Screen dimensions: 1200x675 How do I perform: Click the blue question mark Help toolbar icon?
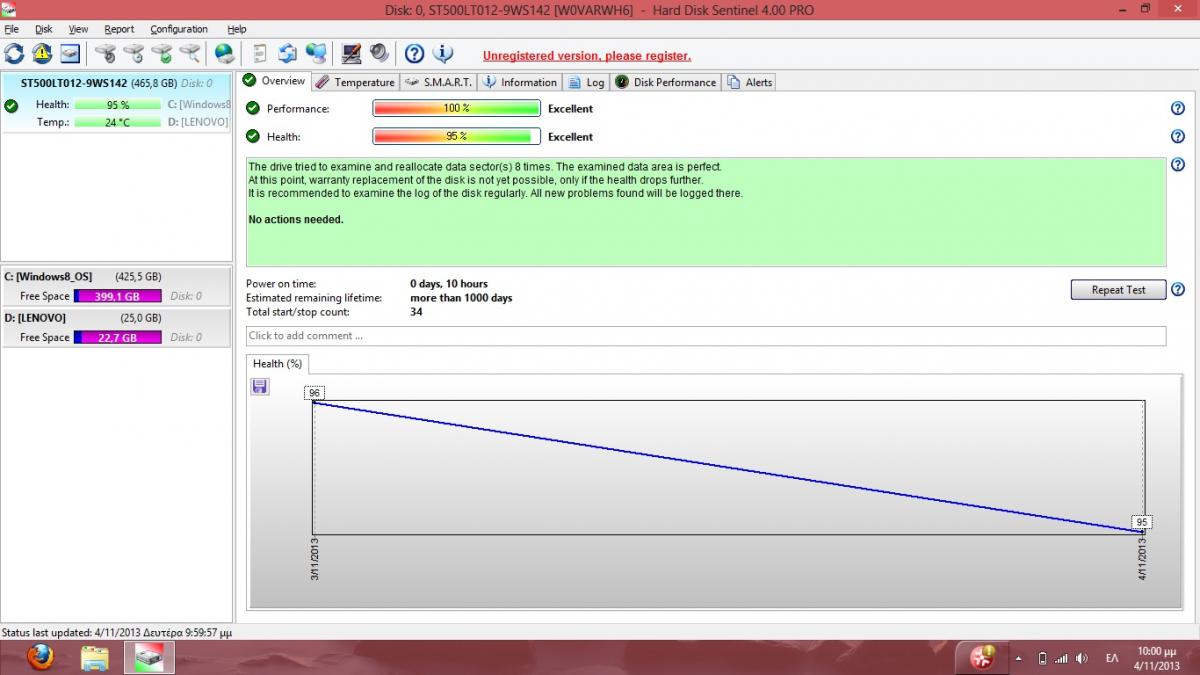click(x=414, y=53)
